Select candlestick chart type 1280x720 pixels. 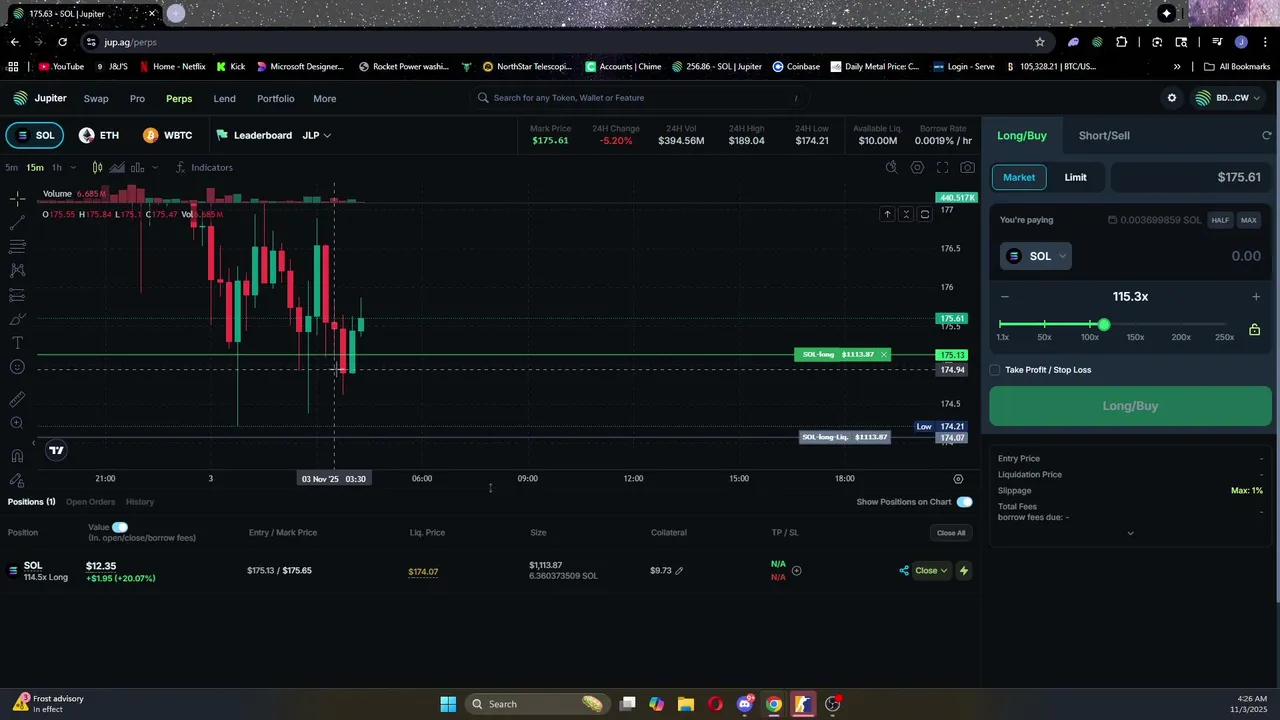pyautogui.click(x=97, y=167)
